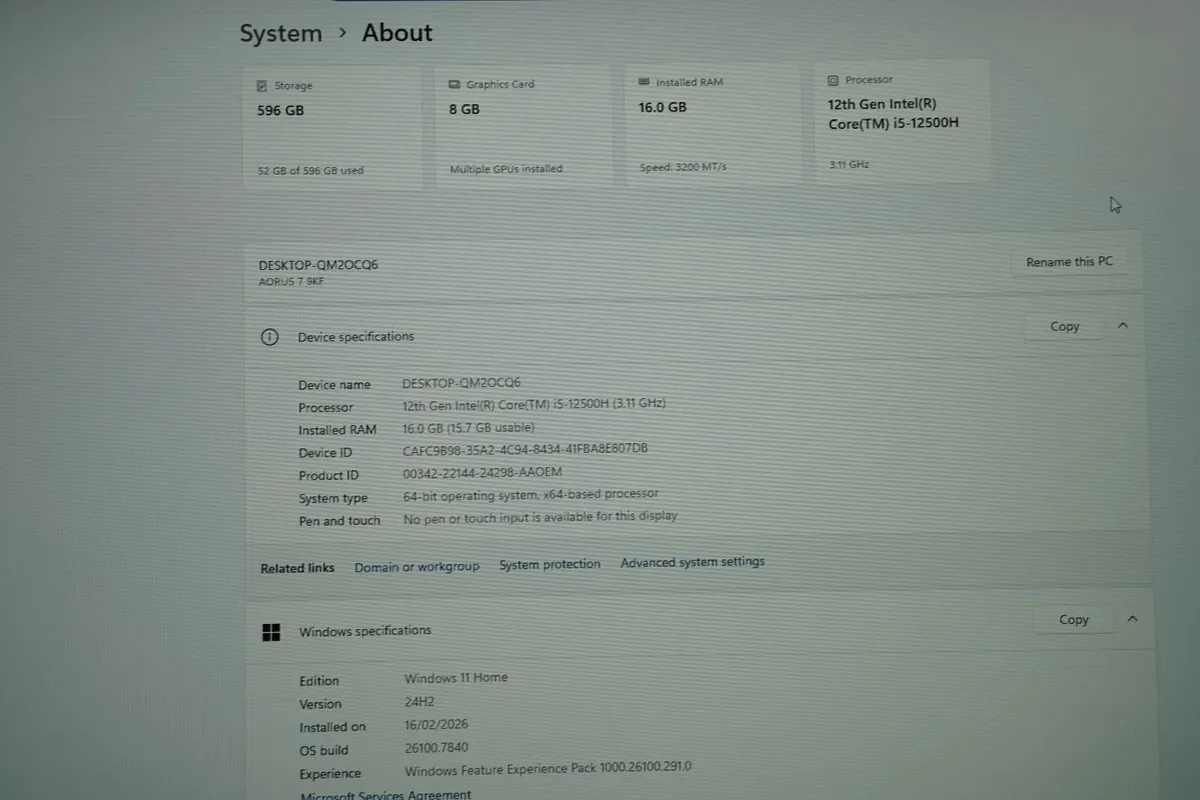Click the Windows logo icon

pos(271,632)
